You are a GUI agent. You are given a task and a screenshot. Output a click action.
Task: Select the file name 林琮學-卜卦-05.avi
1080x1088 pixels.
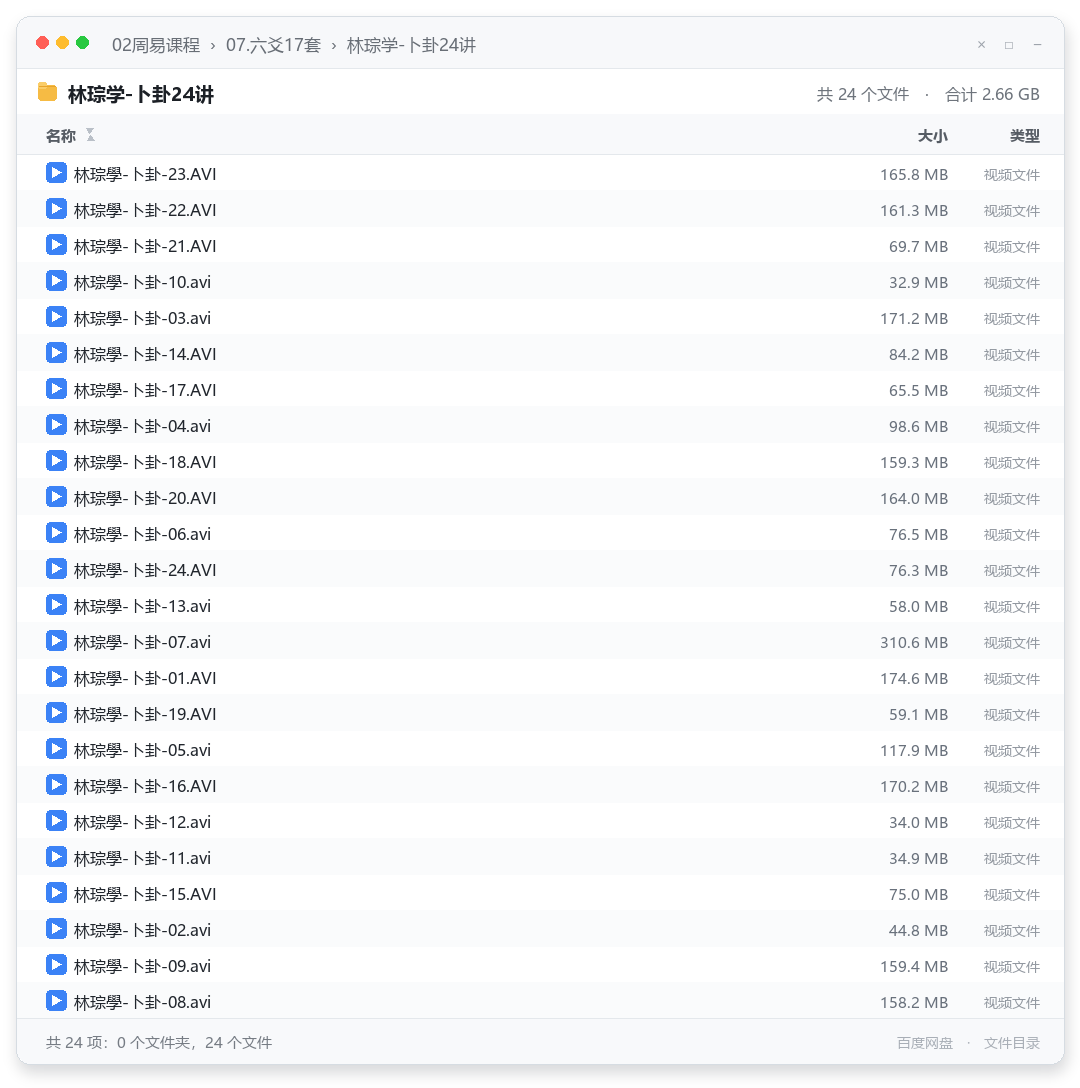click(142, 750)
